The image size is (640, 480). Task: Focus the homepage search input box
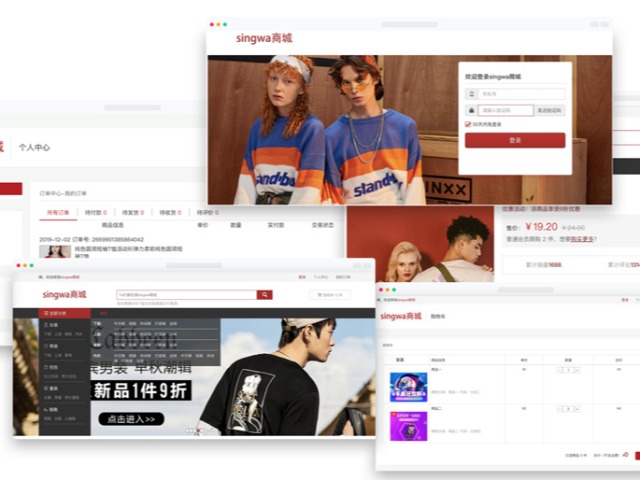click(x=187, y=294)
